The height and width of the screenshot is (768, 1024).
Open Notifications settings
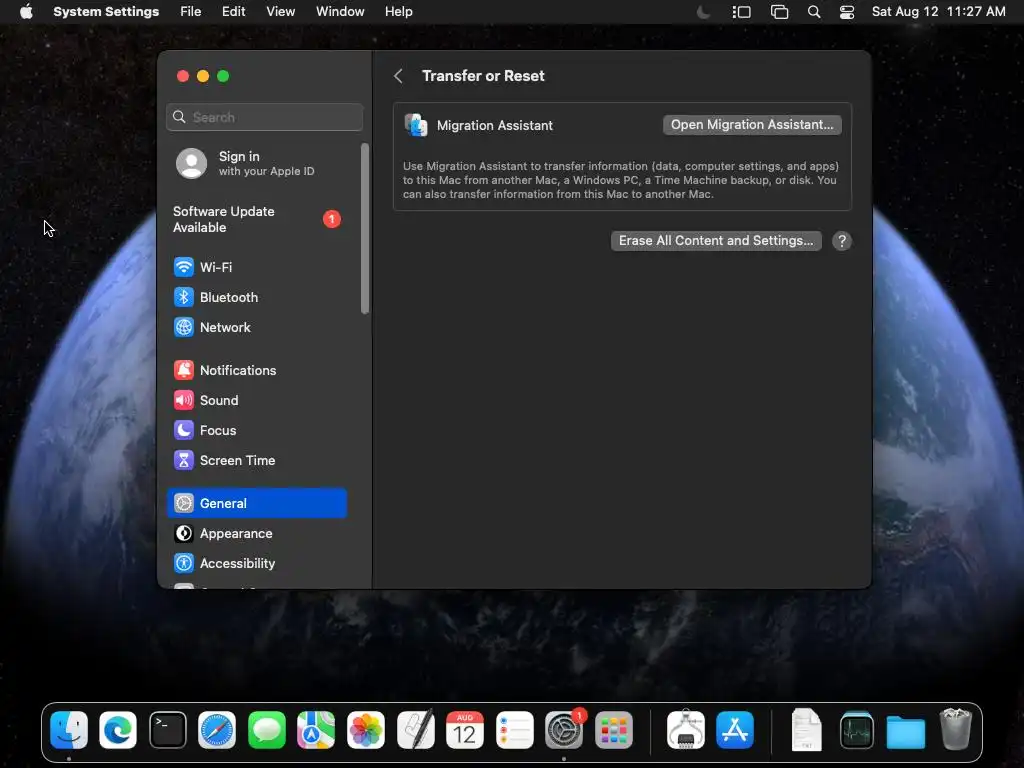point(257,370)
